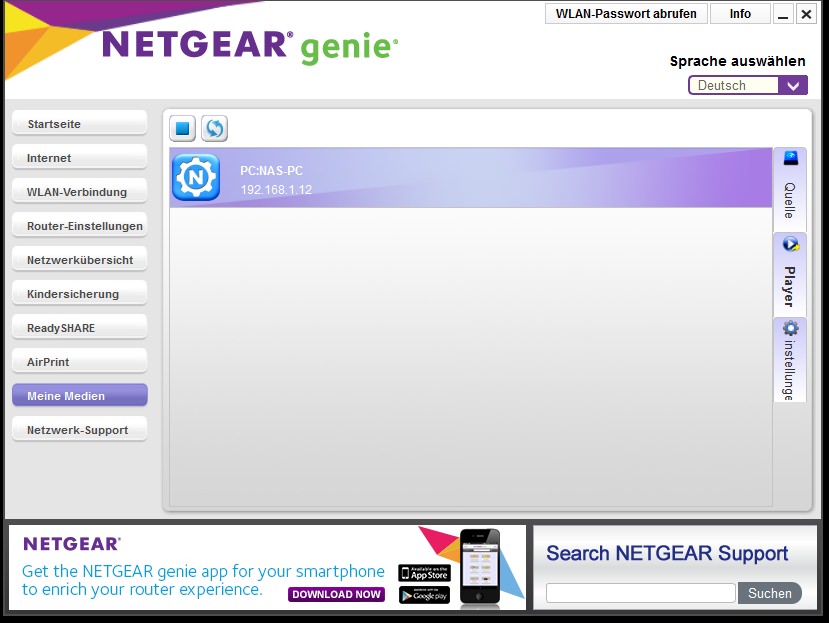Open Netzwerk-Support page
This screenshot has height=623, width=829.
[x=80, y=430]
